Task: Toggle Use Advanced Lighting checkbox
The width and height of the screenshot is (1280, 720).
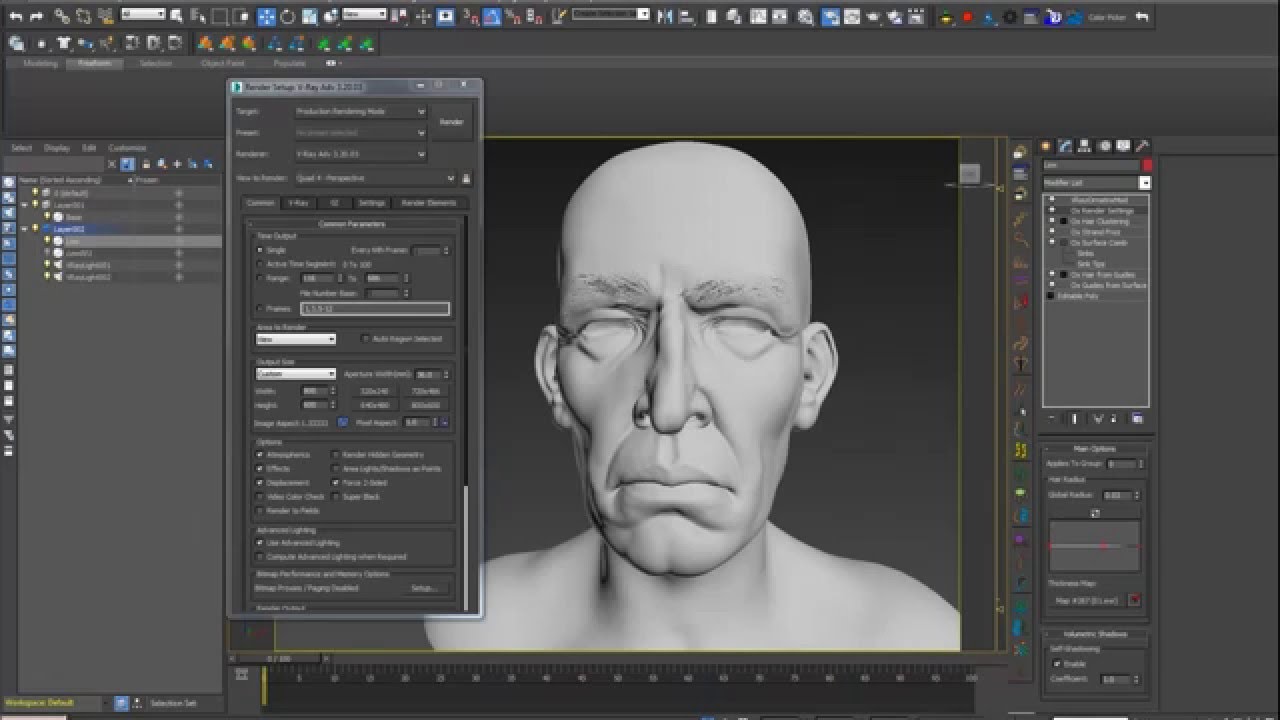Action: pos(260,543)
